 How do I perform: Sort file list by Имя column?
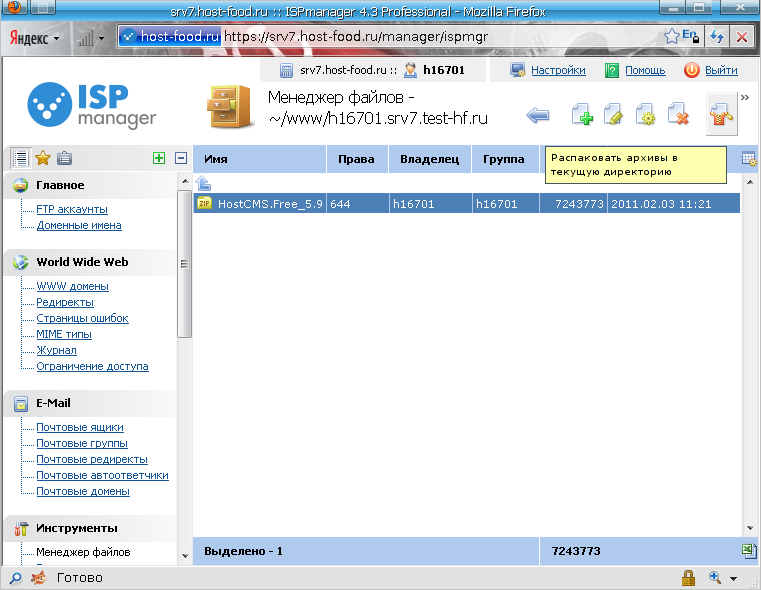coord(258,159)
